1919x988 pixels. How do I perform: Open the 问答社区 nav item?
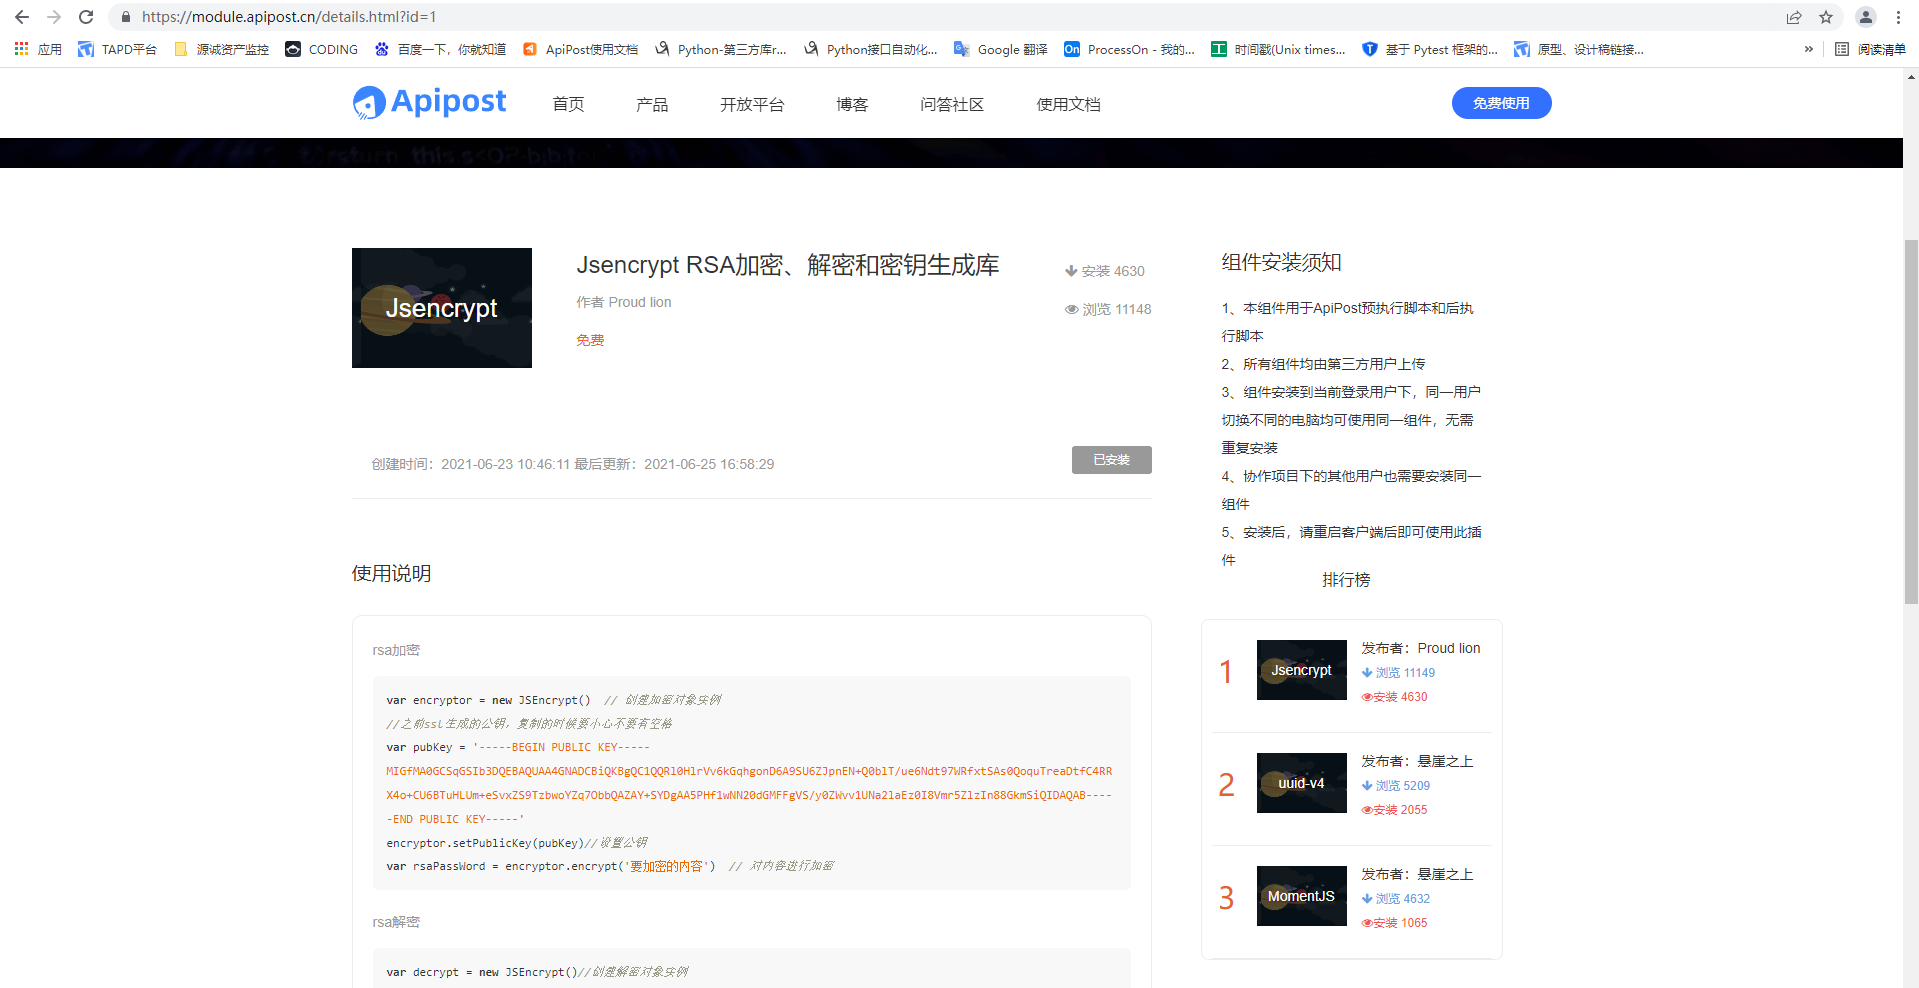[952, 104]
